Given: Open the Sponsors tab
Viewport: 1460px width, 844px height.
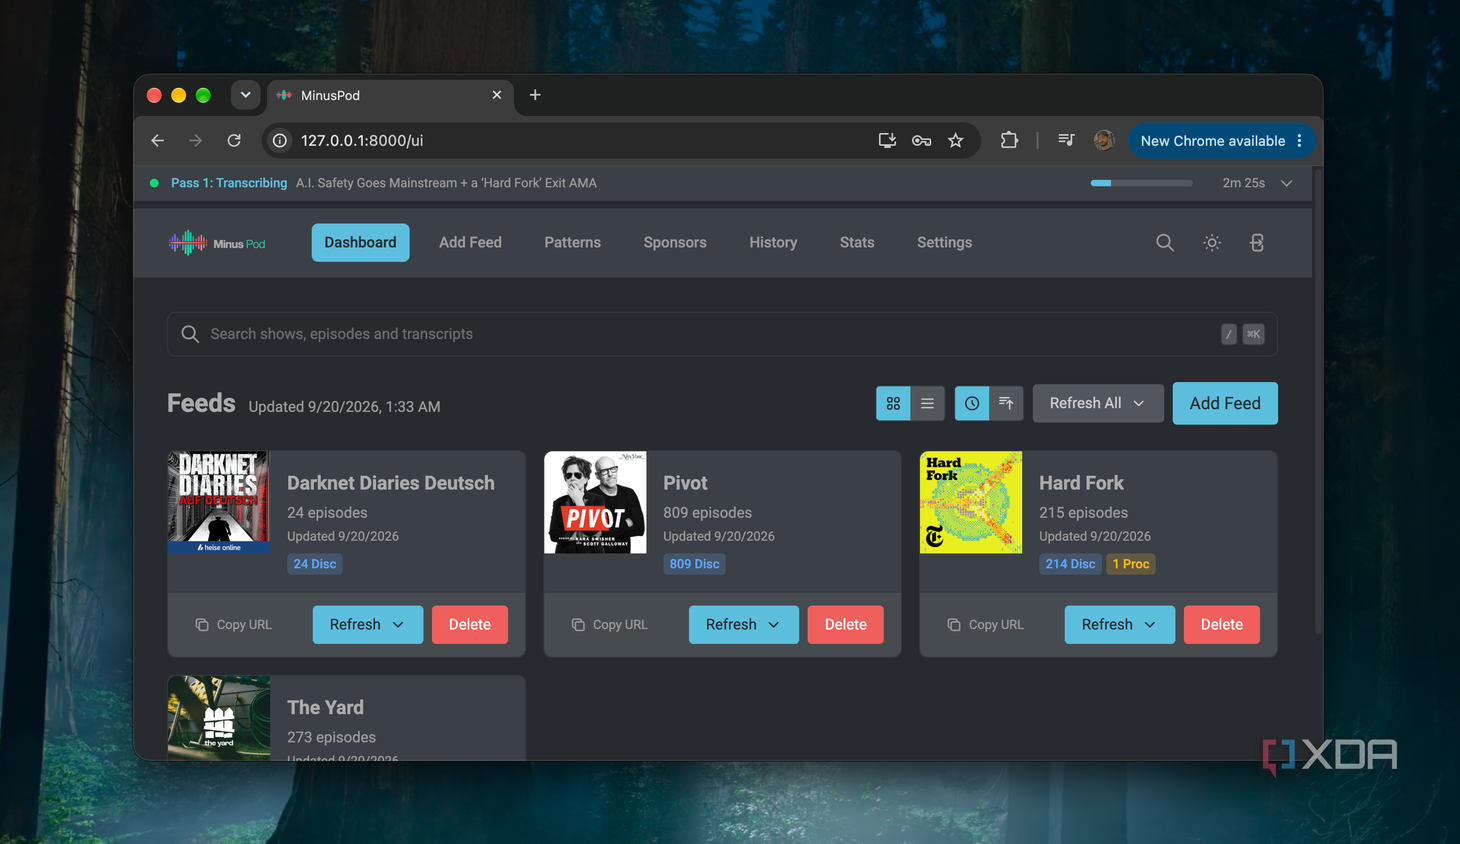Looking at the screenshot, I should [675, 243].
